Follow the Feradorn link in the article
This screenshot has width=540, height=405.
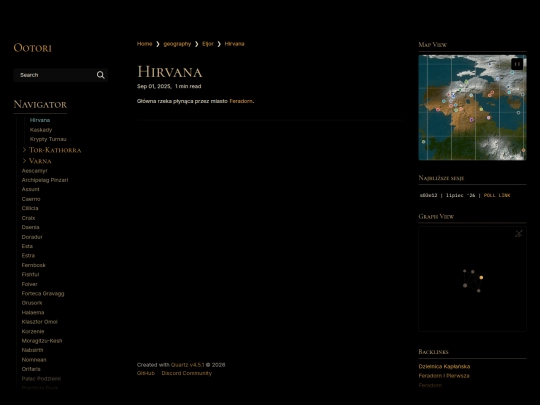click(241, 101)
